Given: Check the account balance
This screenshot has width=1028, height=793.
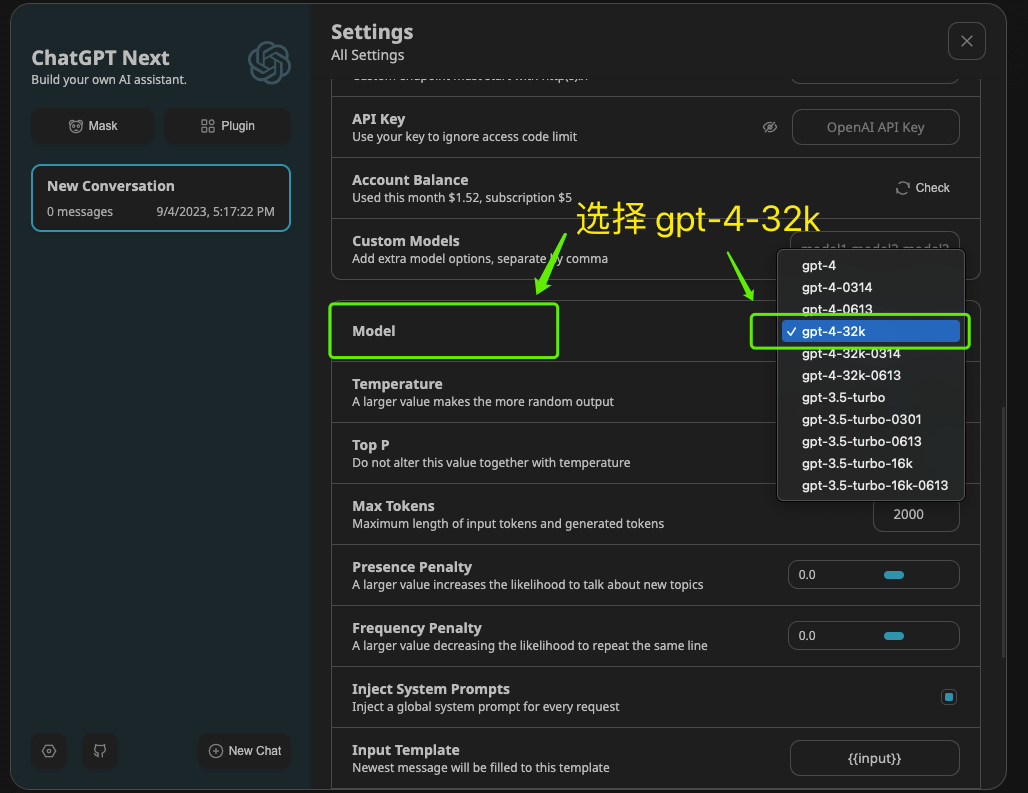Looking at the screenshot, I should [922, 188].
